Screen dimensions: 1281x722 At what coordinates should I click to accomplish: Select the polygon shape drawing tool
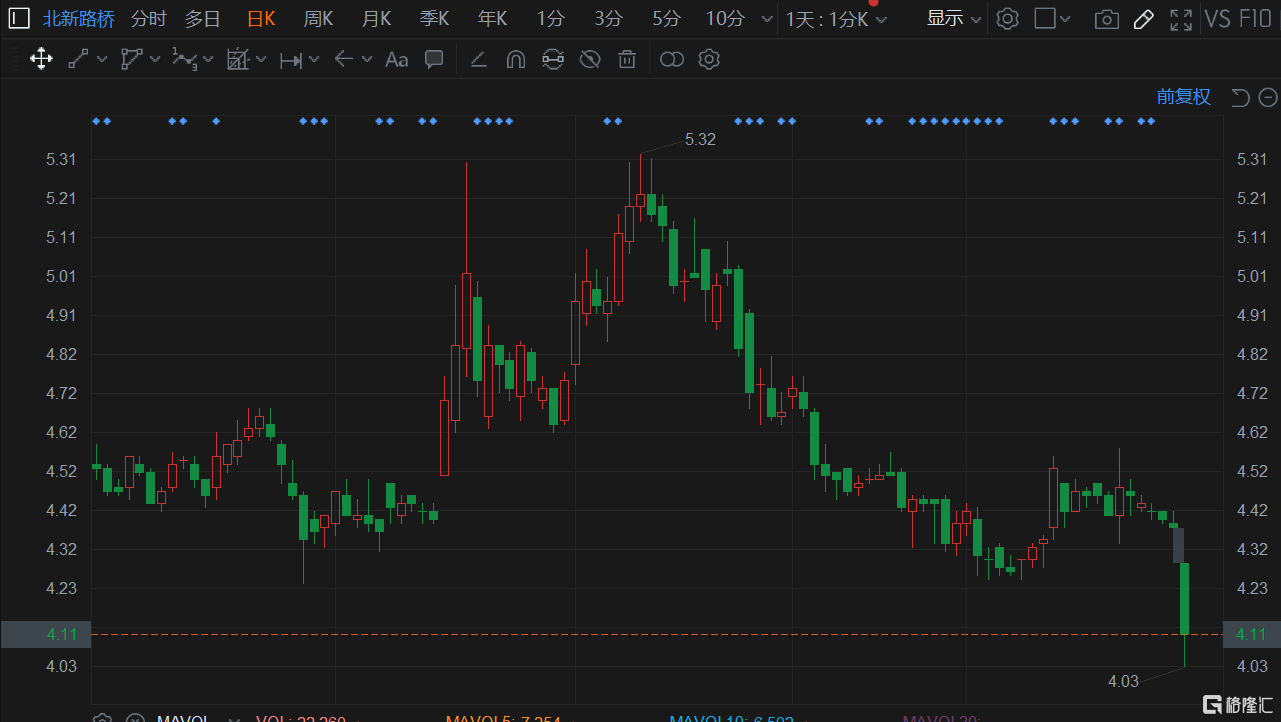click(131, 59)
